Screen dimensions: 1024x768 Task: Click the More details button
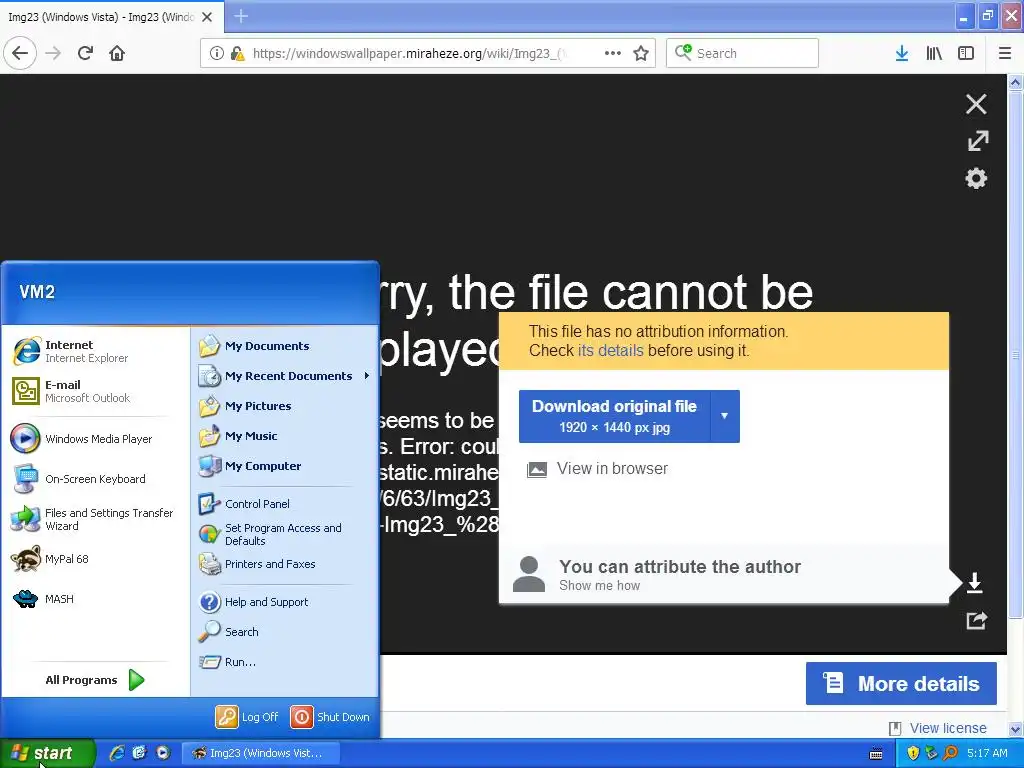point(901,684)
